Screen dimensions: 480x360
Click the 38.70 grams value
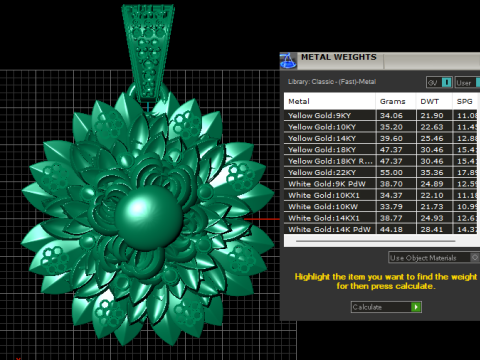(x=391, y=184)
